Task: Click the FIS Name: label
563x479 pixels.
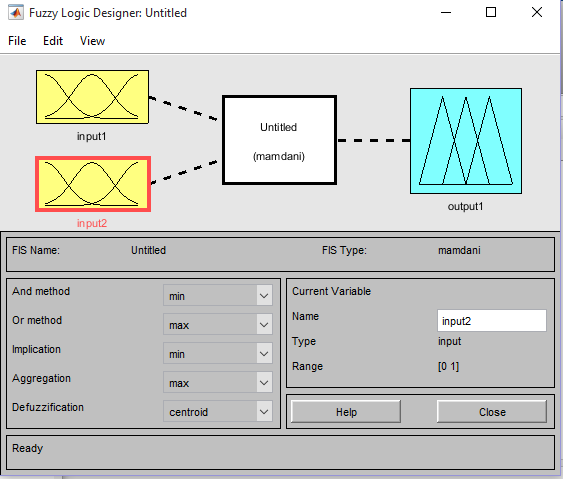Action: coord(36,250)
